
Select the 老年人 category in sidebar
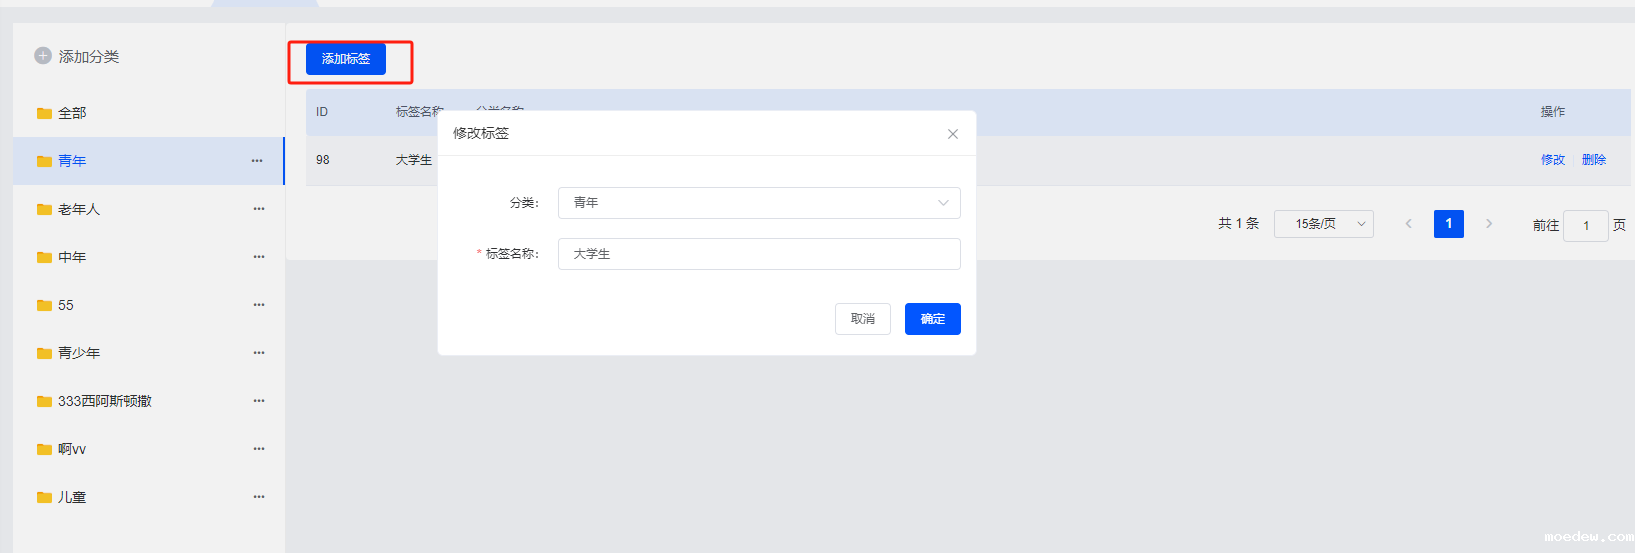(79, 209)
